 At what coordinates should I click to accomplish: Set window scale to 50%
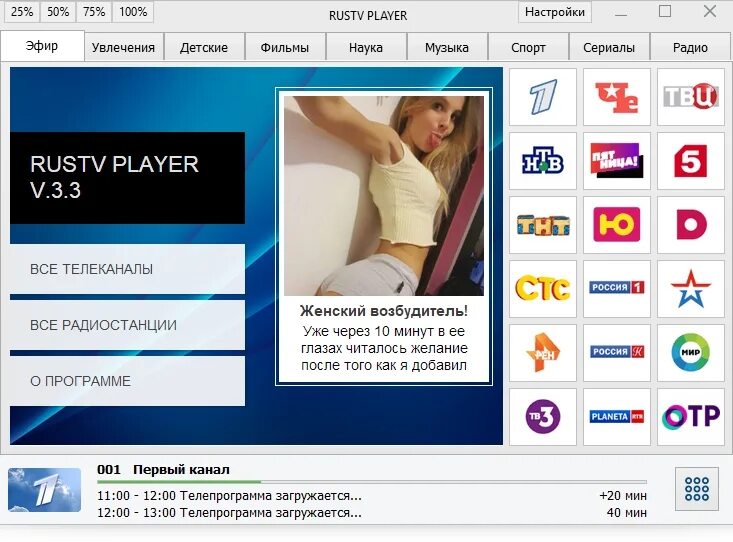[58, 12]
